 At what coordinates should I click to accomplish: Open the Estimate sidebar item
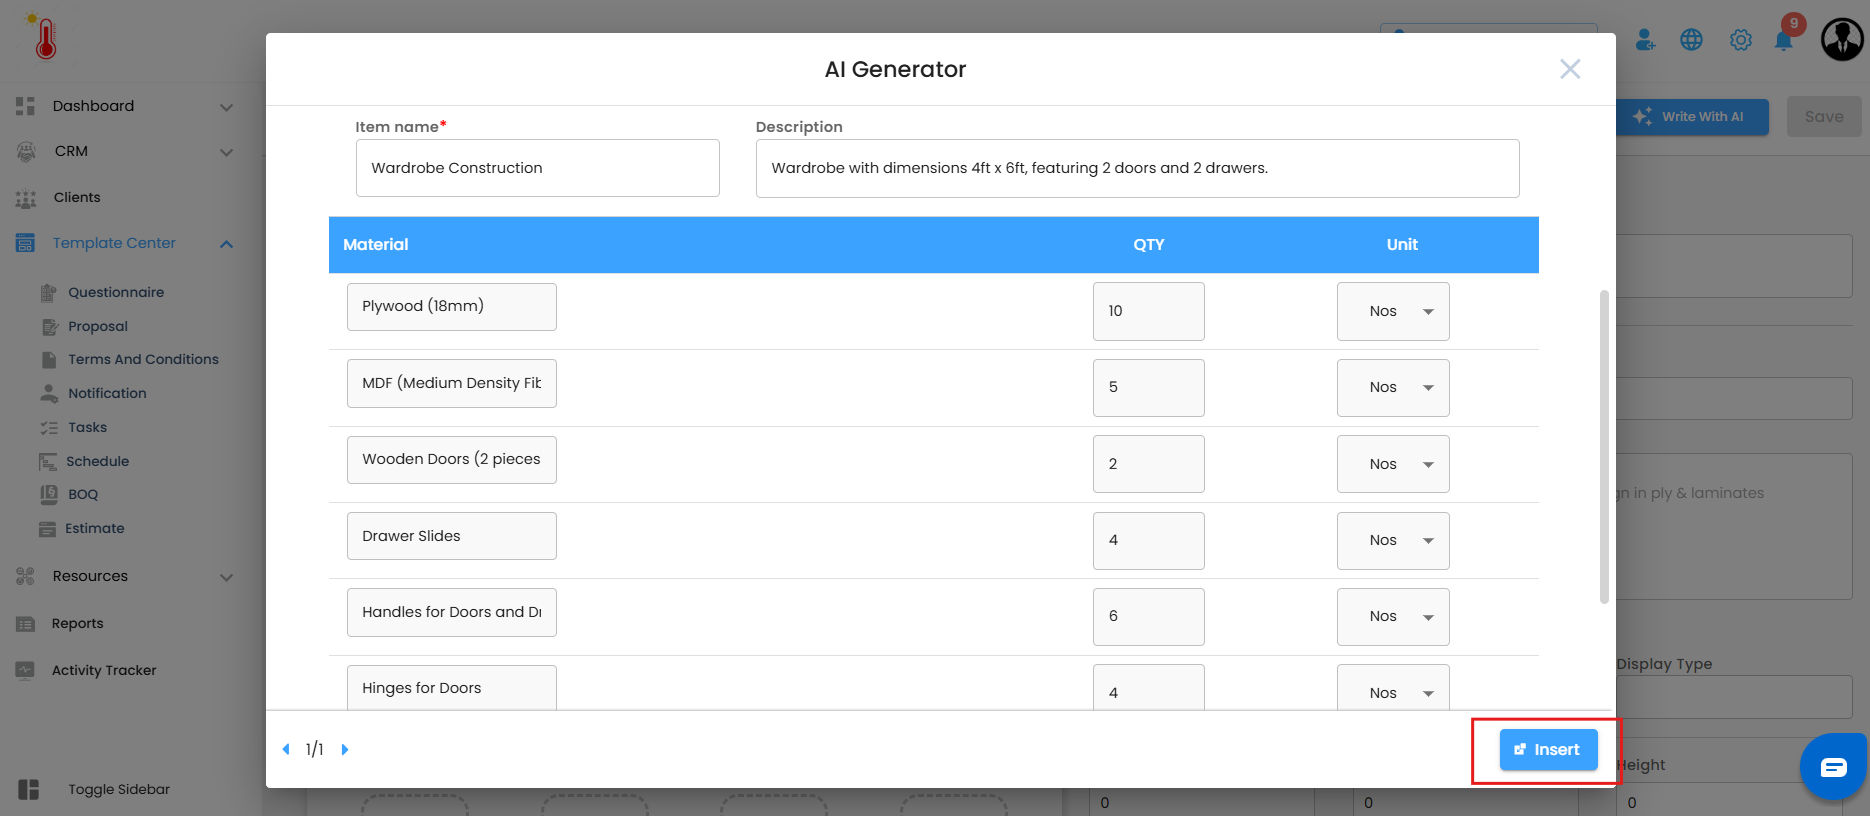95,528
